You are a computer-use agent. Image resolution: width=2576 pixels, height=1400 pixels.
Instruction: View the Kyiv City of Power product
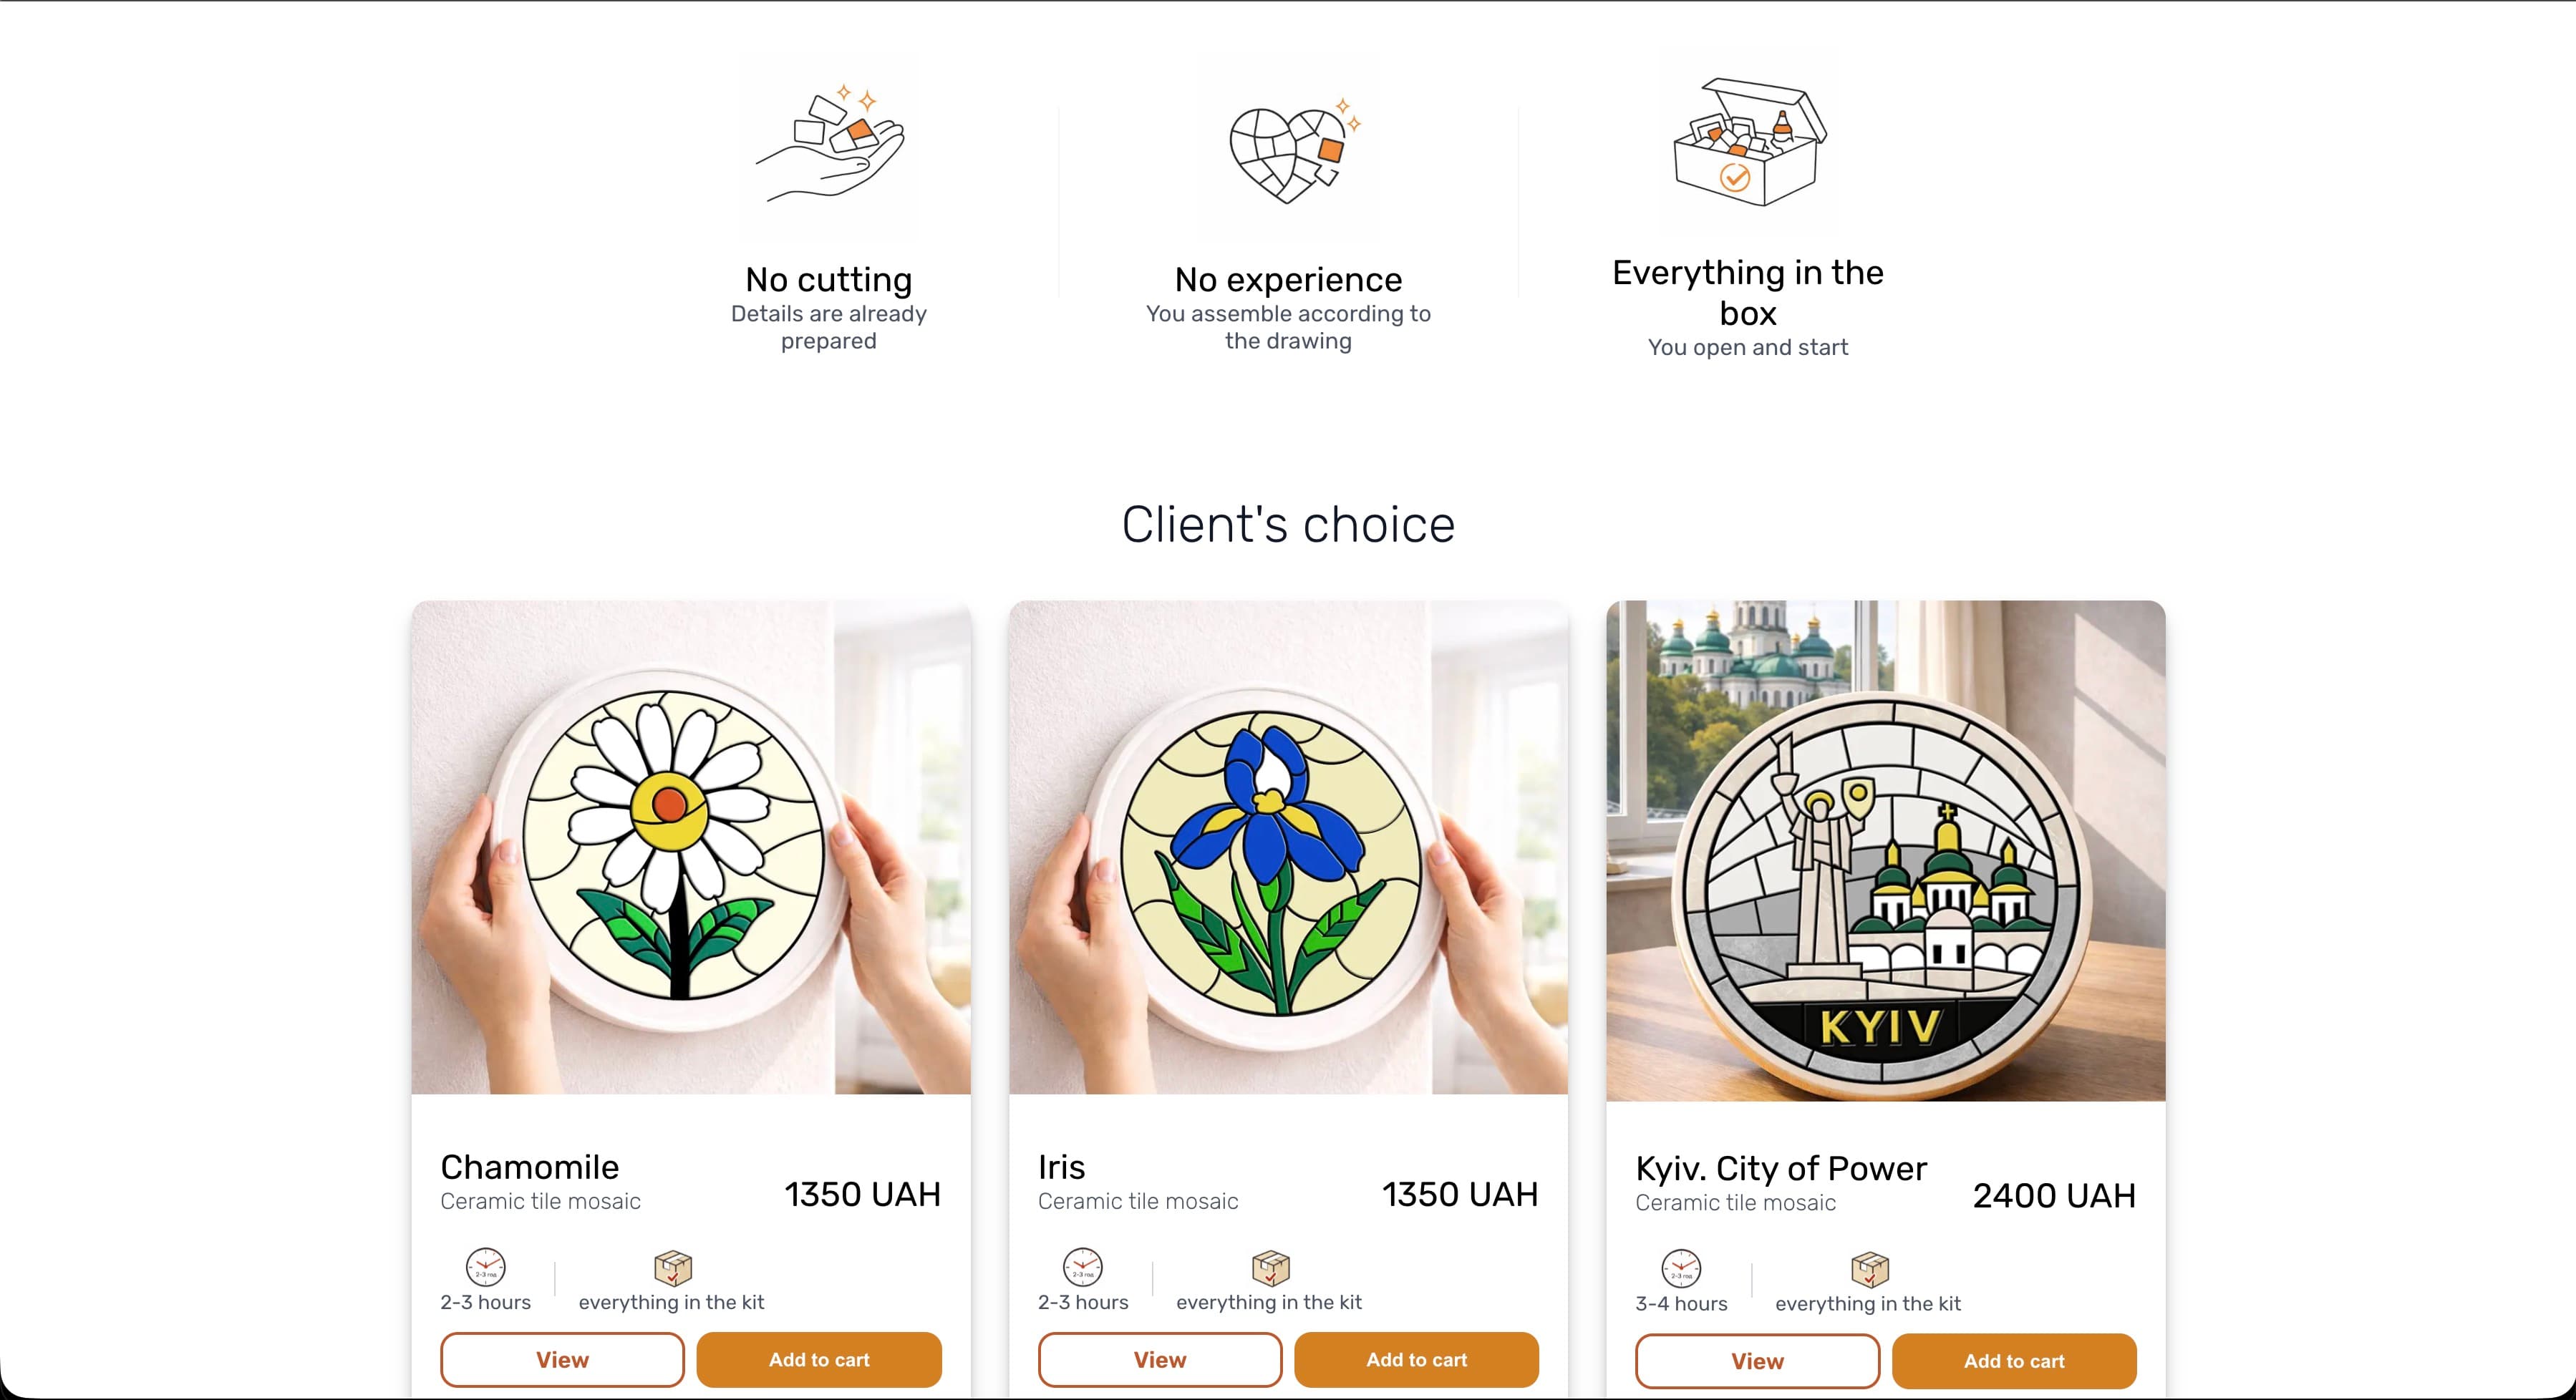(1757, 1361)
